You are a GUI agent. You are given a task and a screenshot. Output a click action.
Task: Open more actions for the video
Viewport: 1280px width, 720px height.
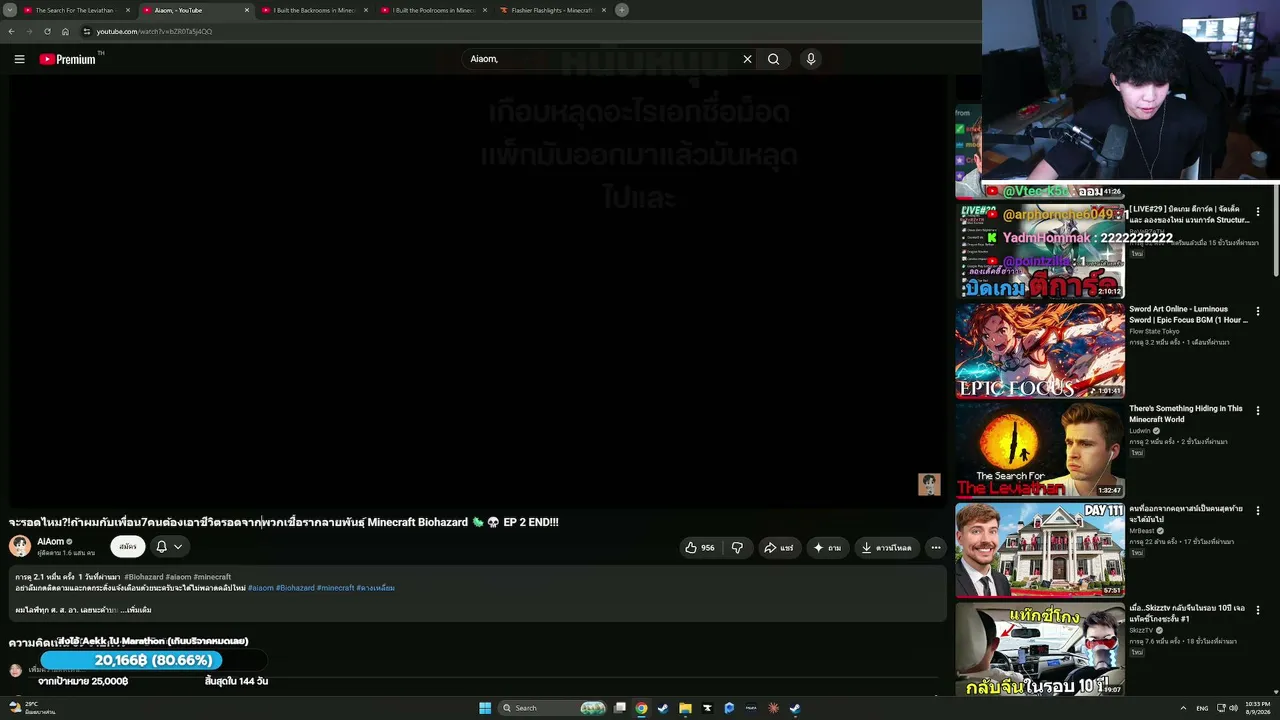point(935,547)
